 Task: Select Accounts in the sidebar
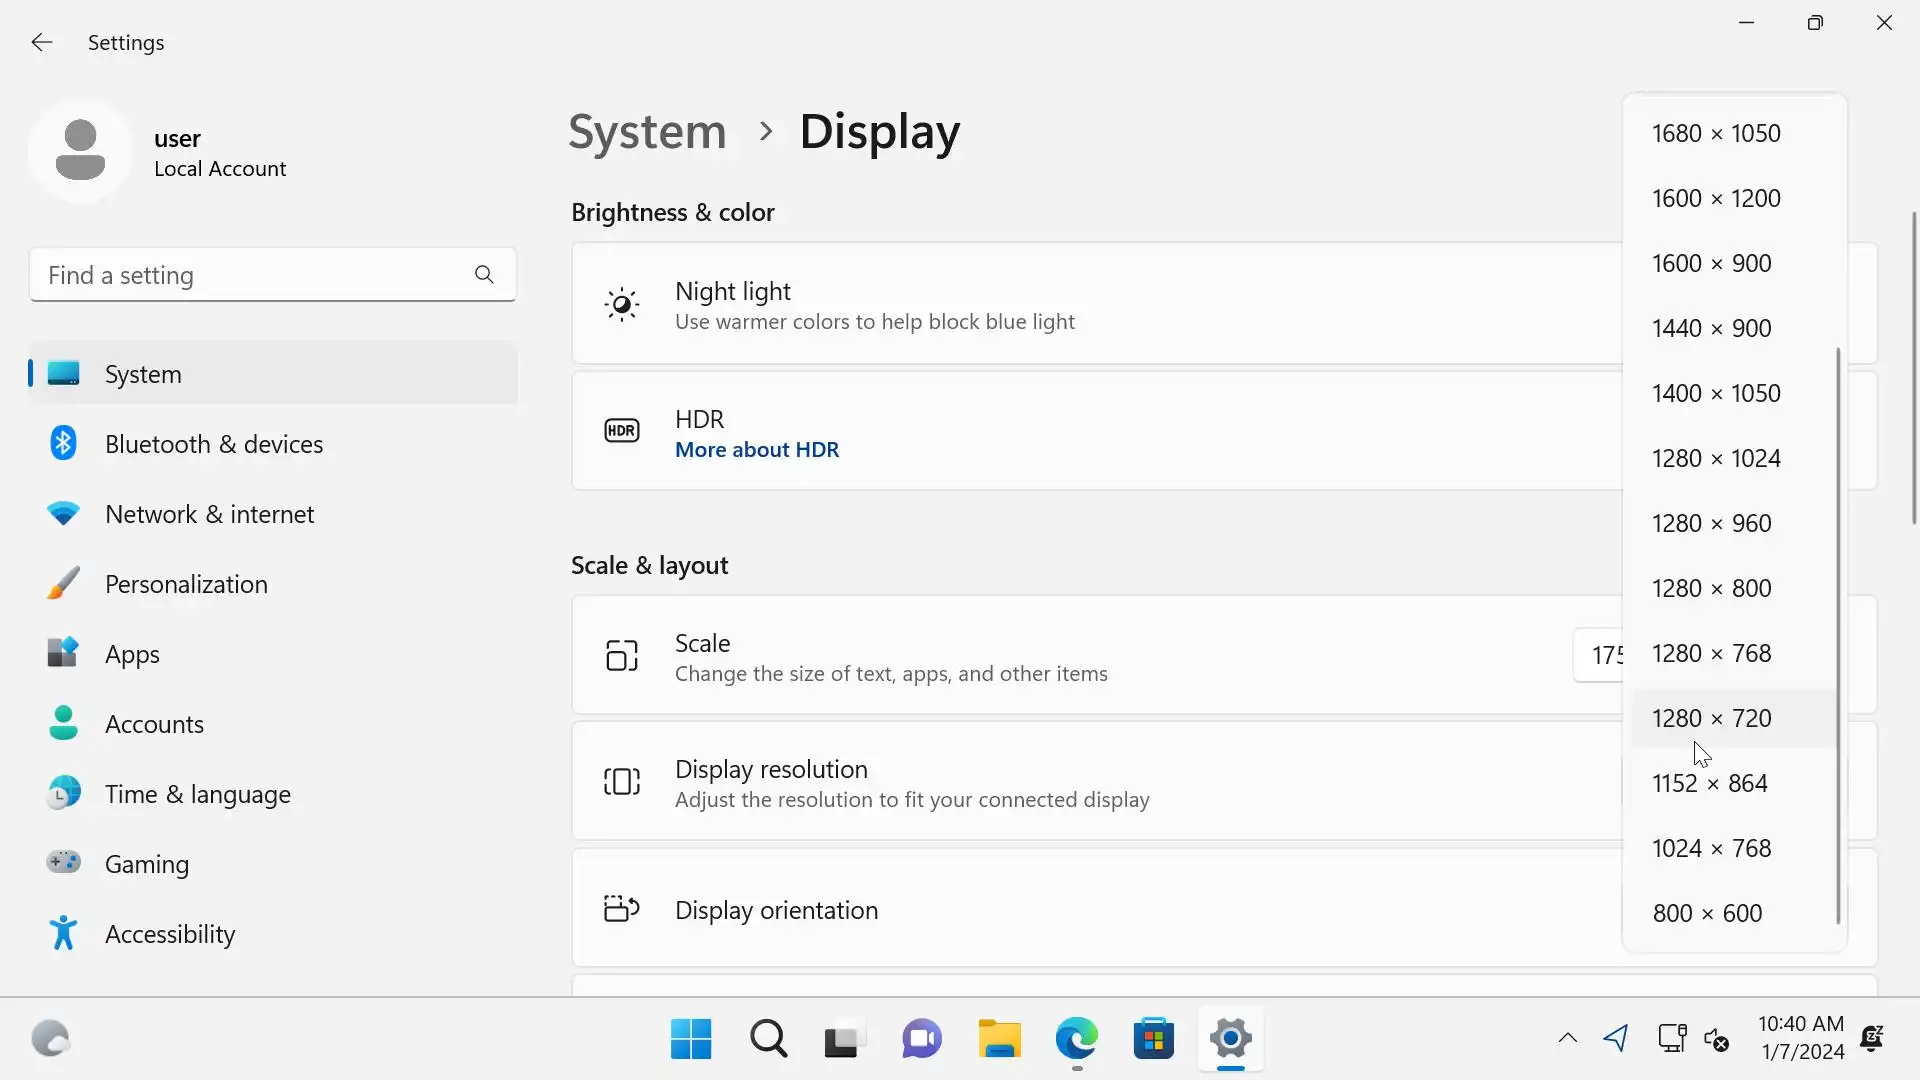coord(154,724)
